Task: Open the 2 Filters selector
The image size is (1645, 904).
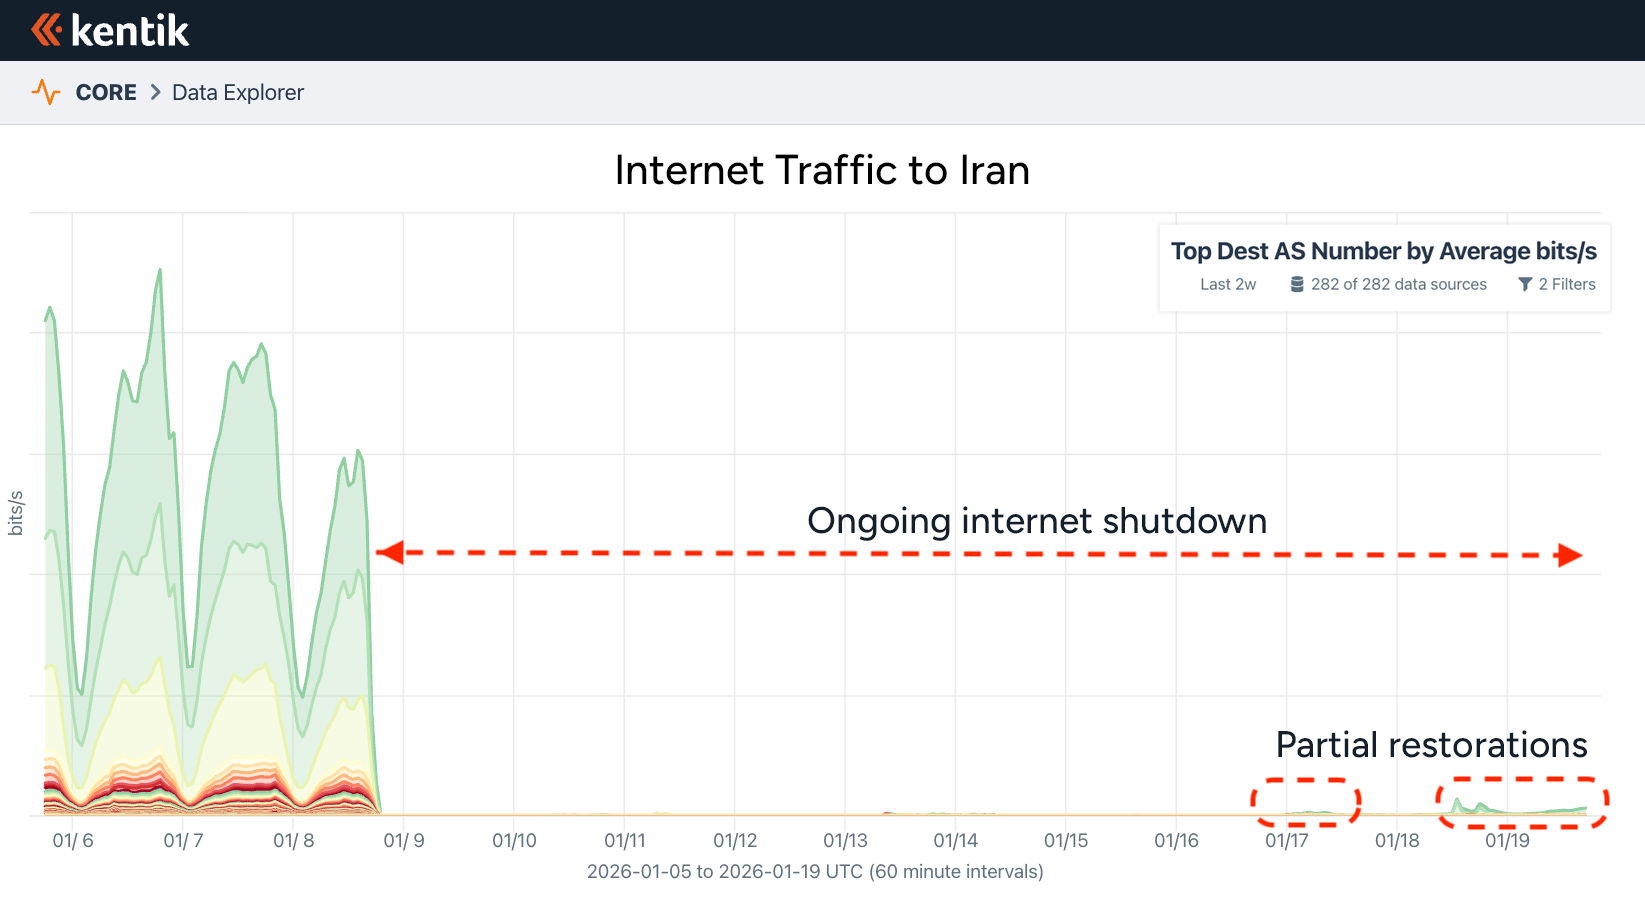Action: pyautogui.click(x=1567, y=284)
